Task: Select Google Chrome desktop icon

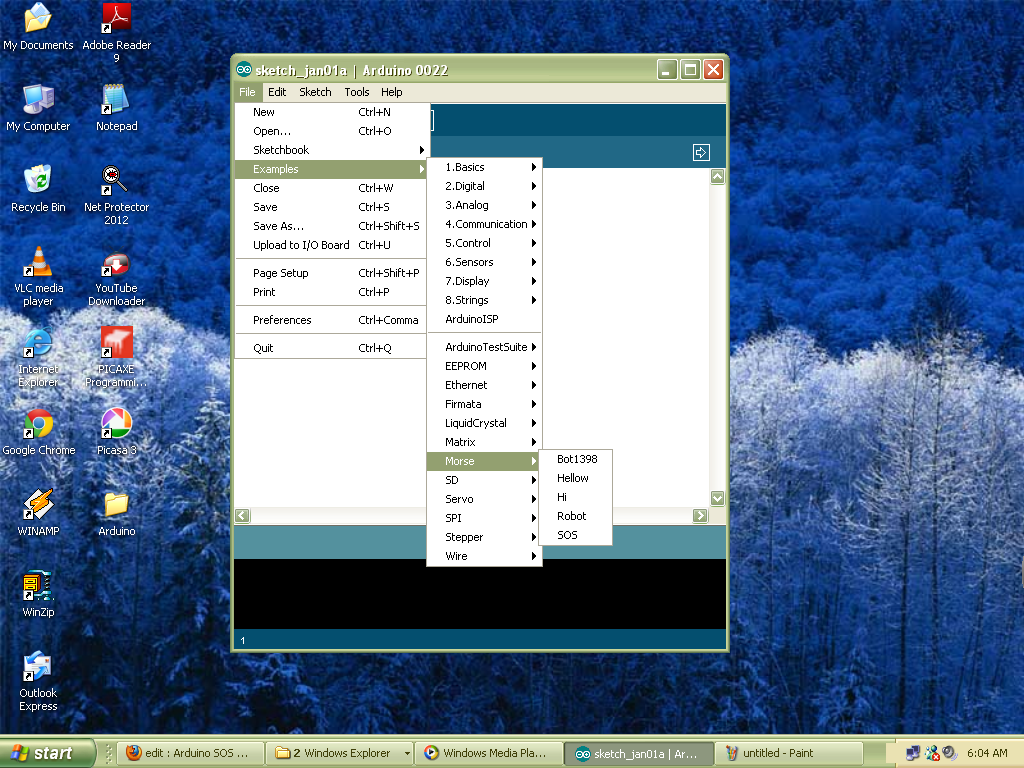Action: click(38, 432)
